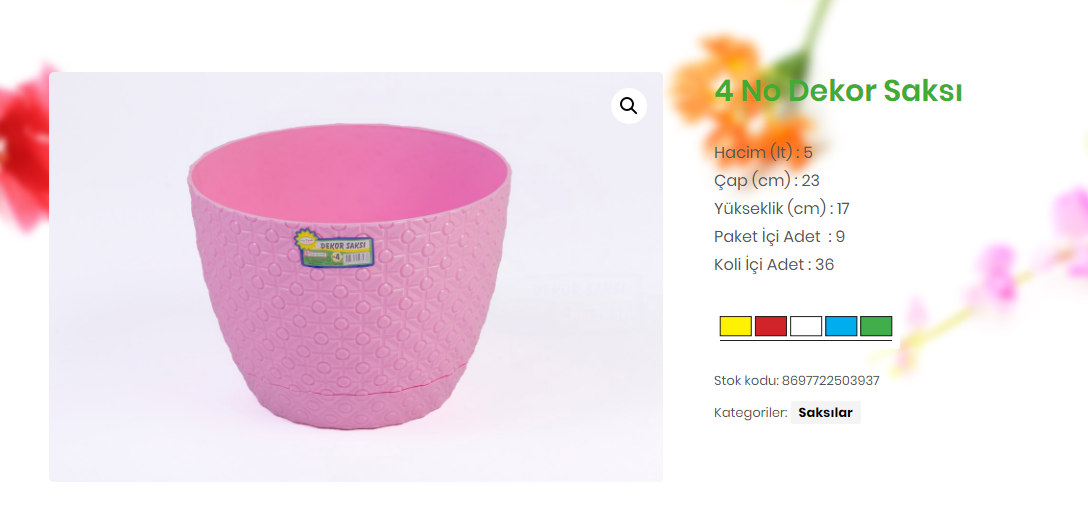Click the Koli İçi Adet : 36 line

774,265
